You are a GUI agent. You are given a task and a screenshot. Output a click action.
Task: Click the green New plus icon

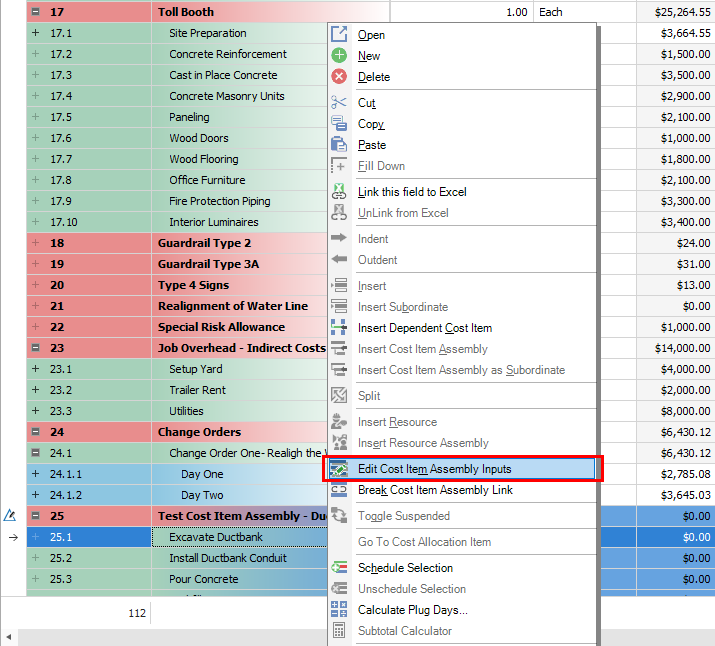(x=339, y=56)
